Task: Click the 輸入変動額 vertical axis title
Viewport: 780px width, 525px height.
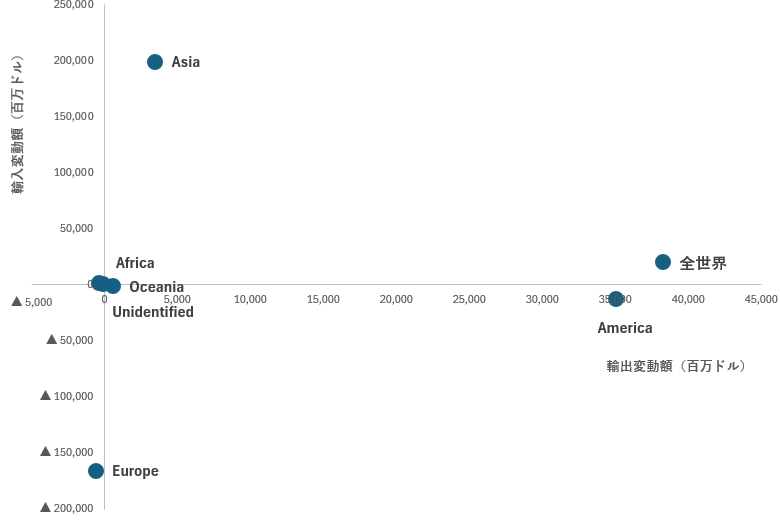Action: pos(17,124)
